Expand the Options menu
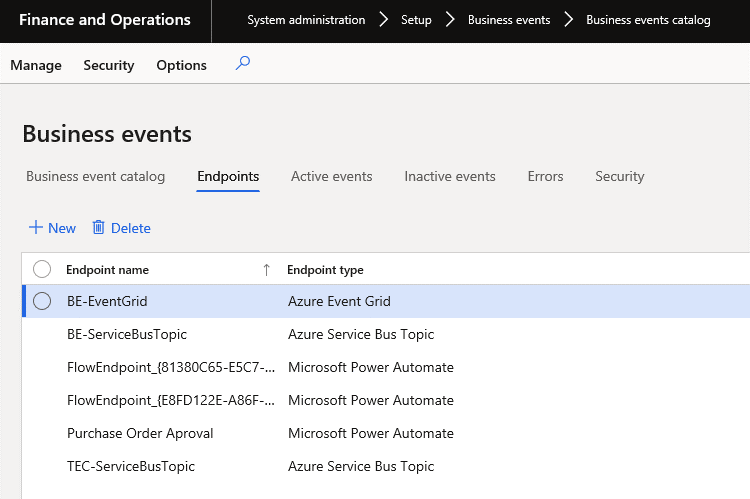The image size is (750, 499). click(x=181, y=65)
